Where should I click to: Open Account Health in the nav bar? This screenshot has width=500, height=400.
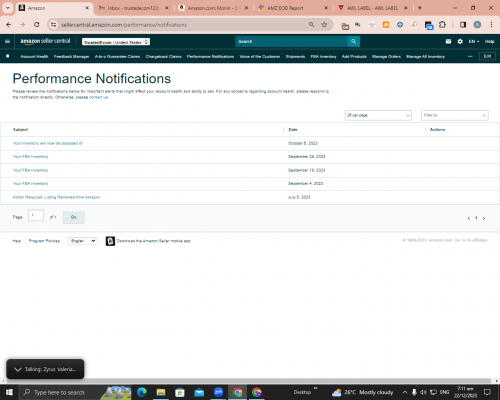point(34,56)
